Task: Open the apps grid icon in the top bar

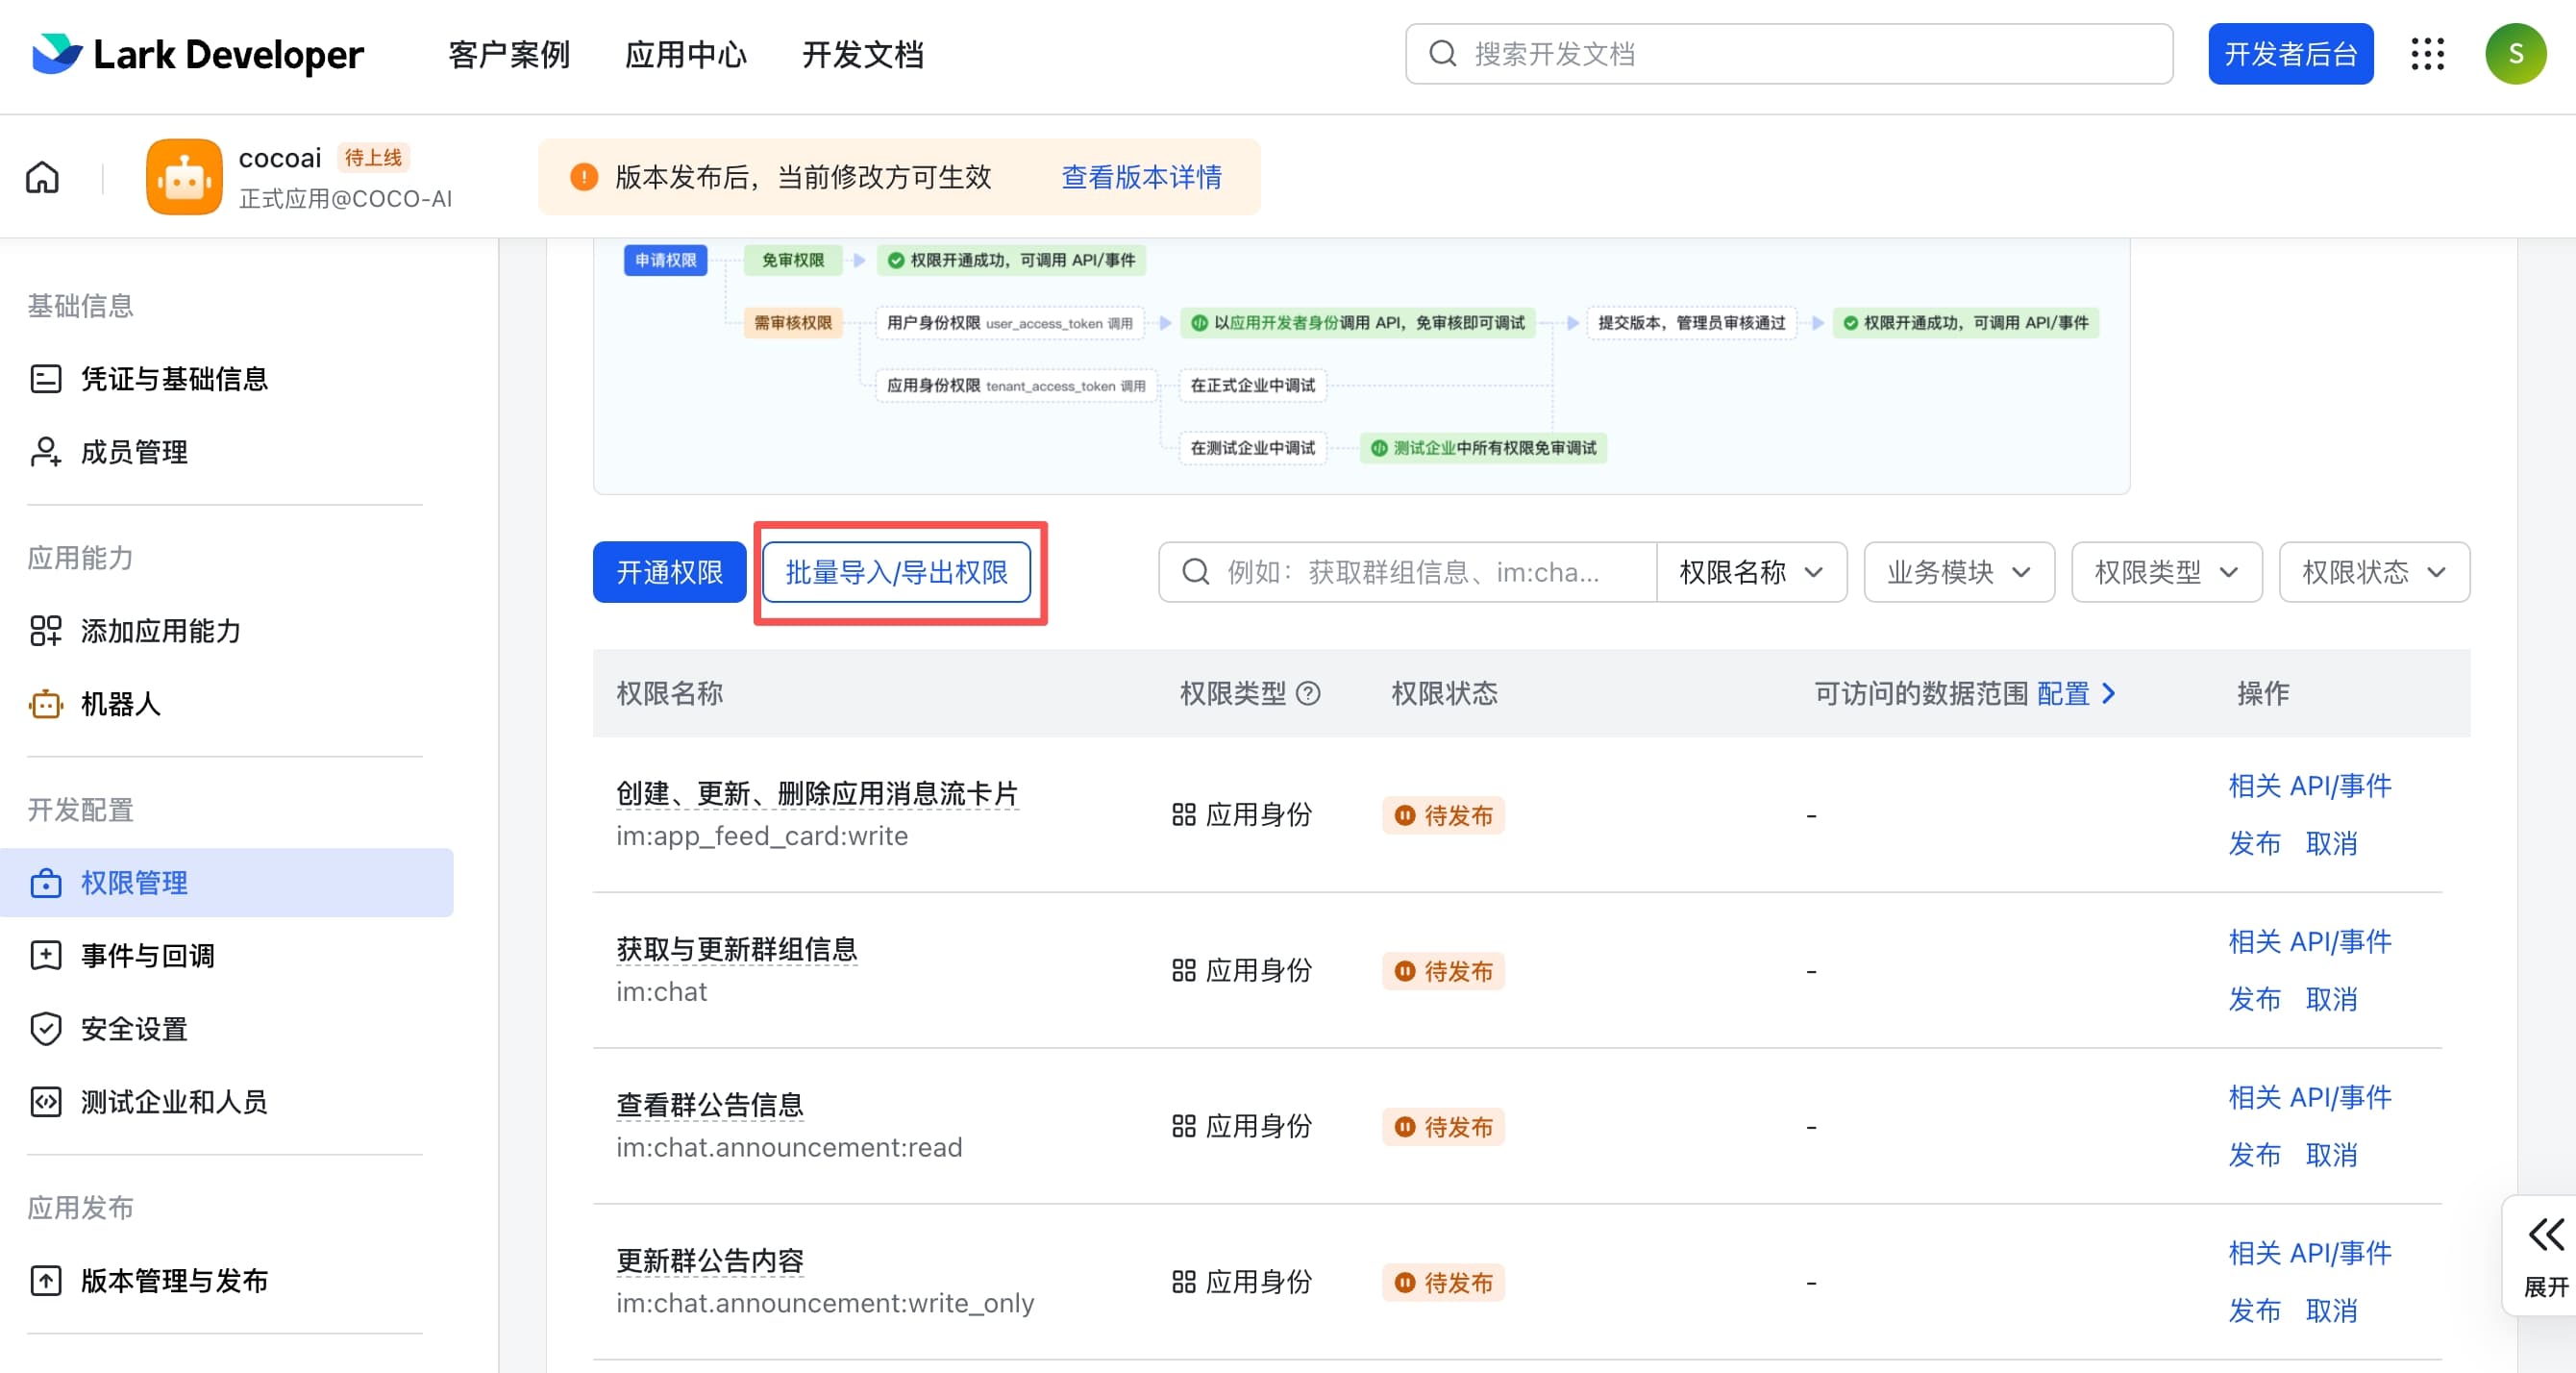Action: [2428, 54]
